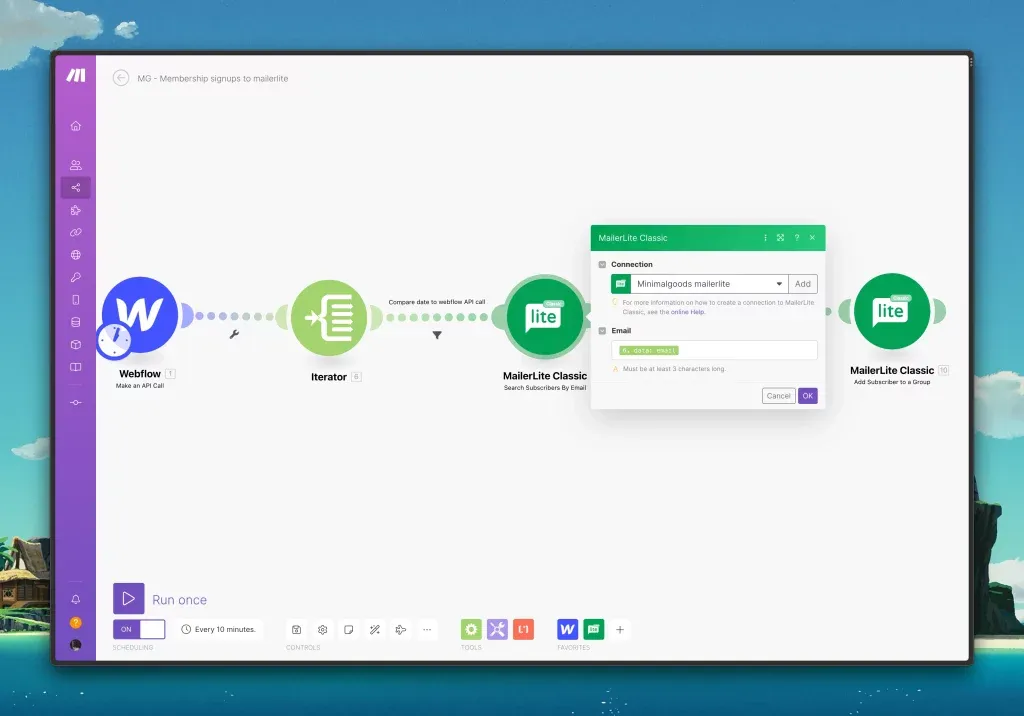
Task: Select MailerLite favorite in toolbar
Action: (594, 629)
